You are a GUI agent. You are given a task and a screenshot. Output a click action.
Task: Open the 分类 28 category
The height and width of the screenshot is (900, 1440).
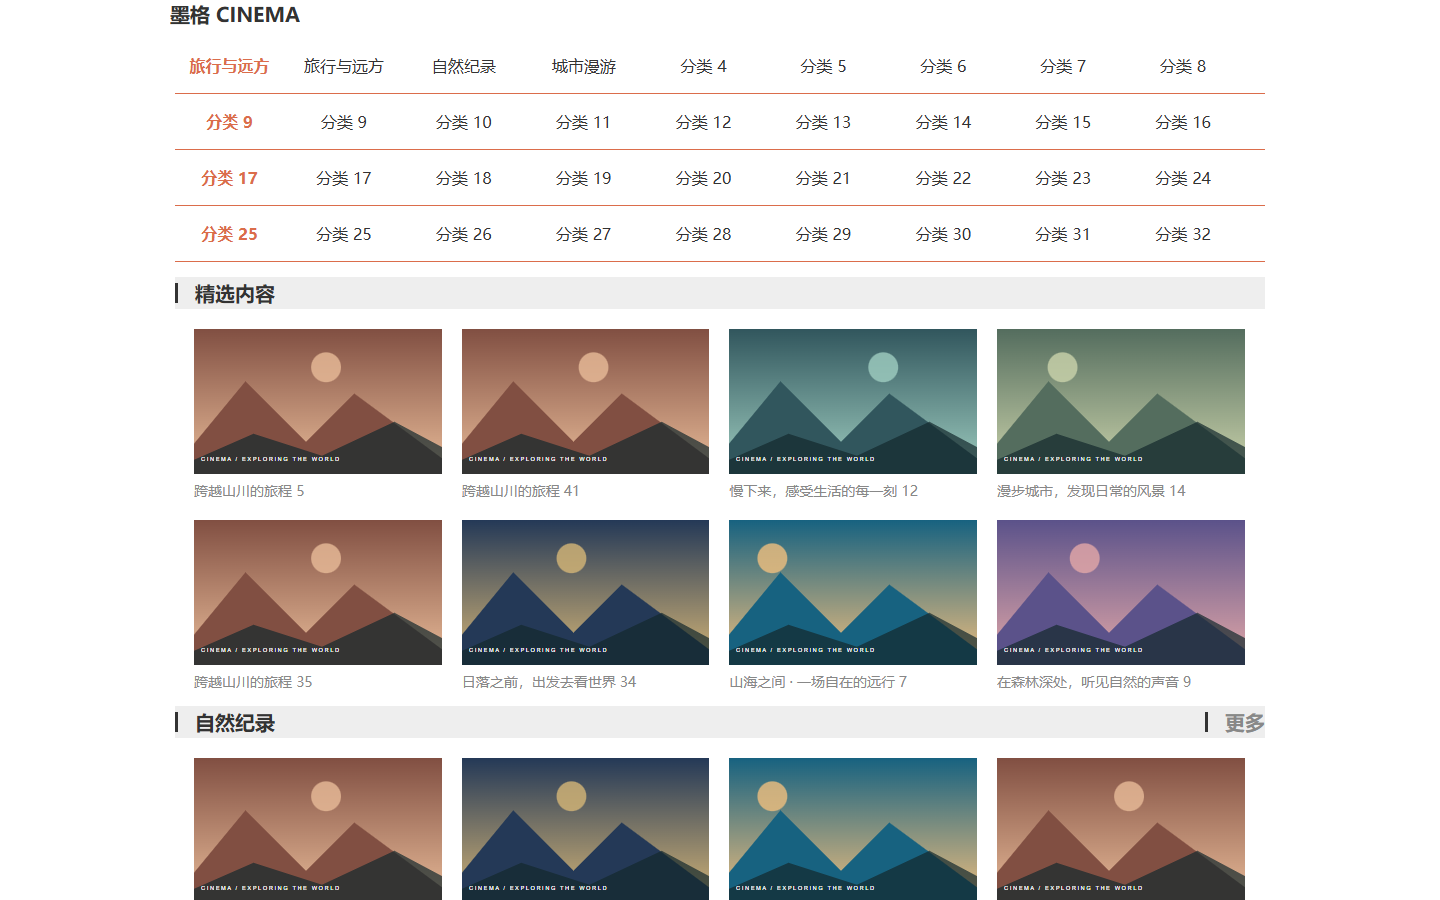[x=703, y=234]
